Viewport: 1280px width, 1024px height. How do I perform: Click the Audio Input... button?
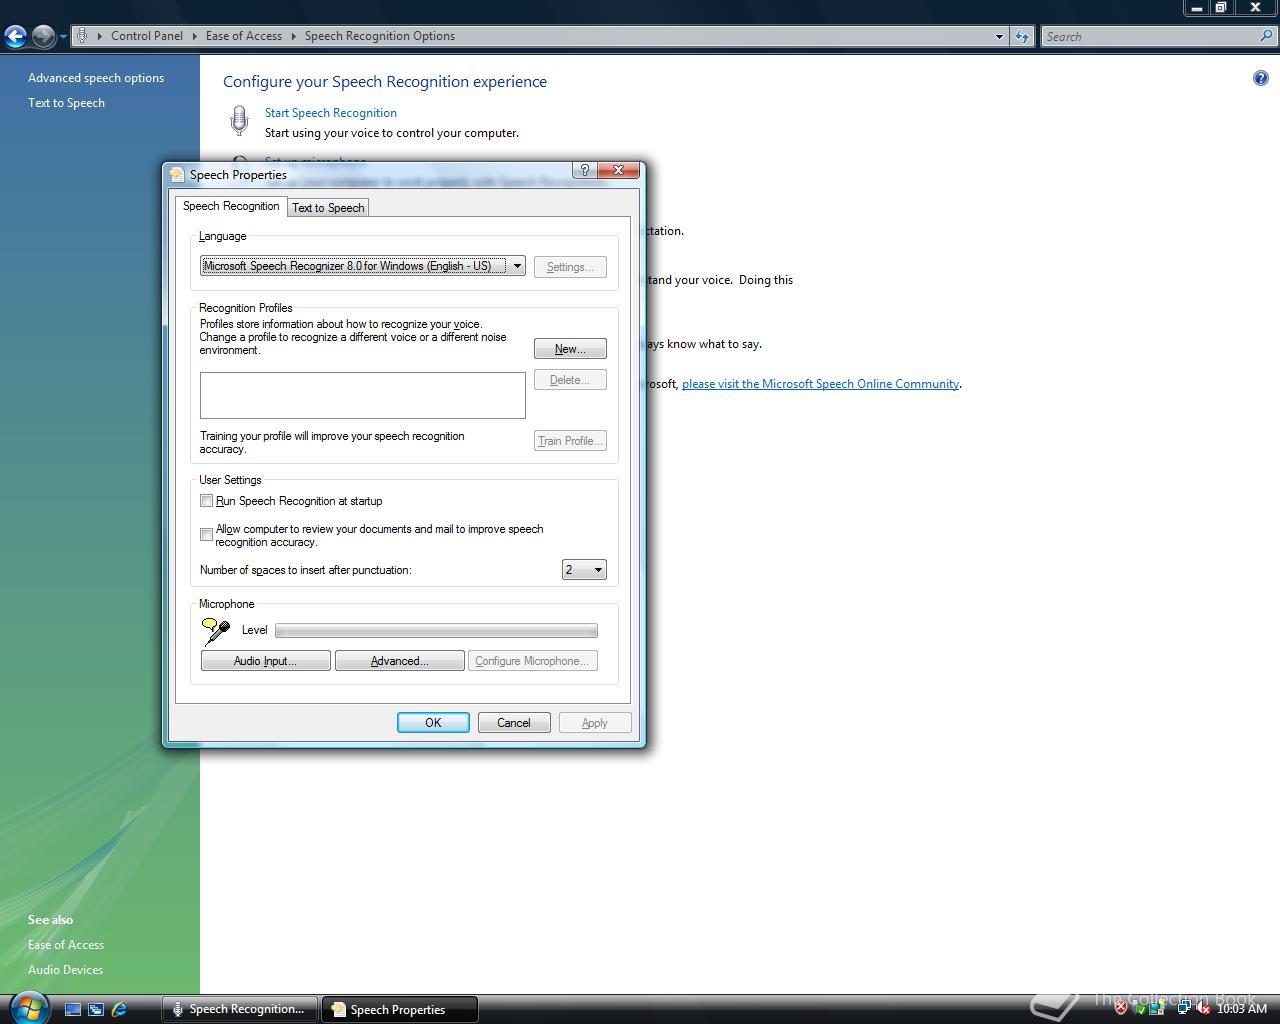[265, 661]
